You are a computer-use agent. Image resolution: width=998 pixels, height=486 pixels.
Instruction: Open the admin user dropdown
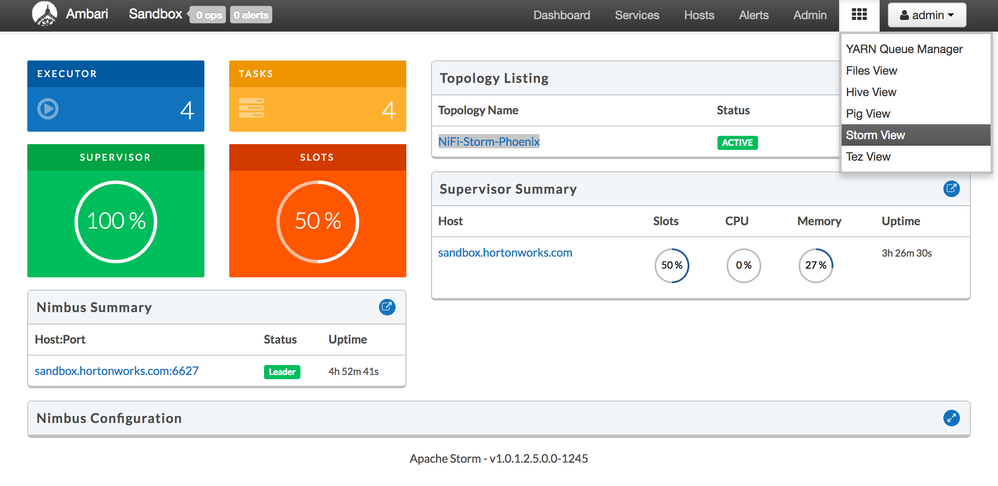tap(927, 15)
